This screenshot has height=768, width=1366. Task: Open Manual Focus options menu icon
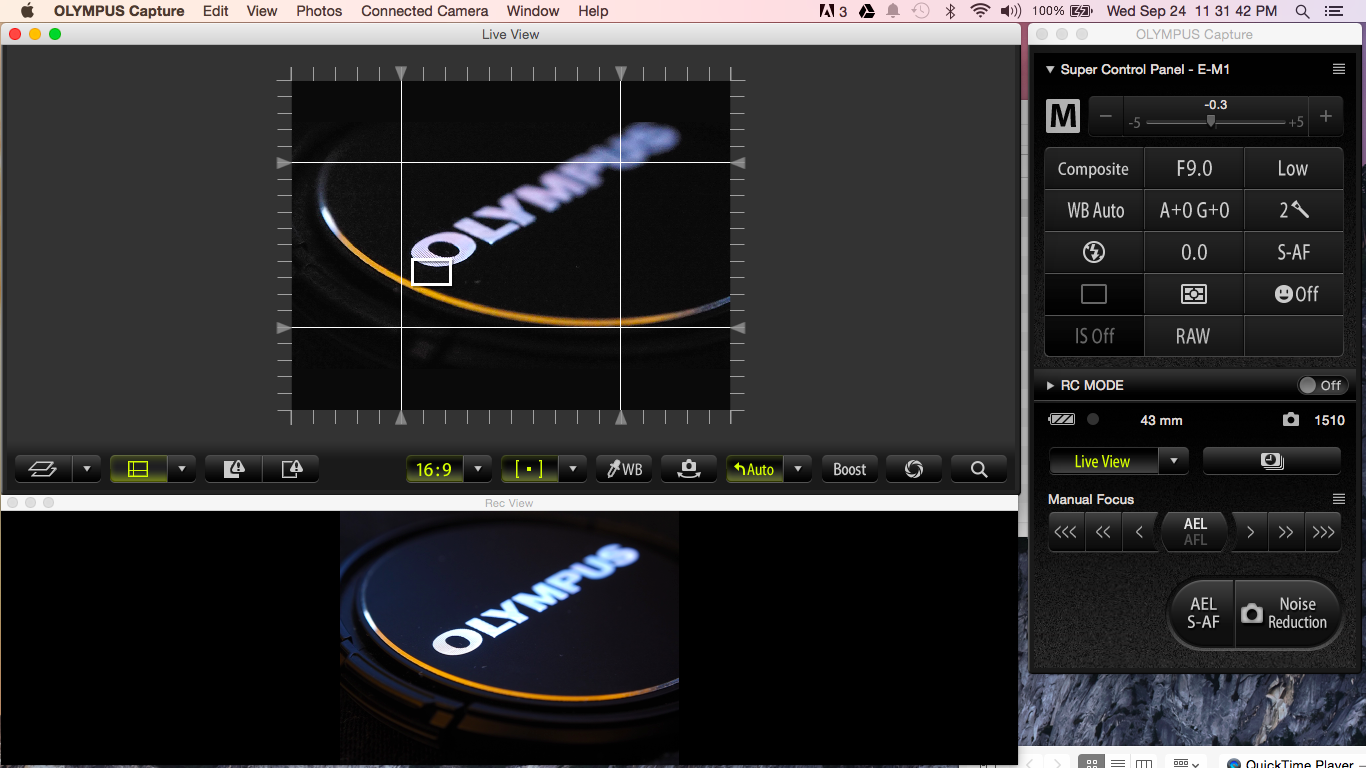tap(1339, 499)
